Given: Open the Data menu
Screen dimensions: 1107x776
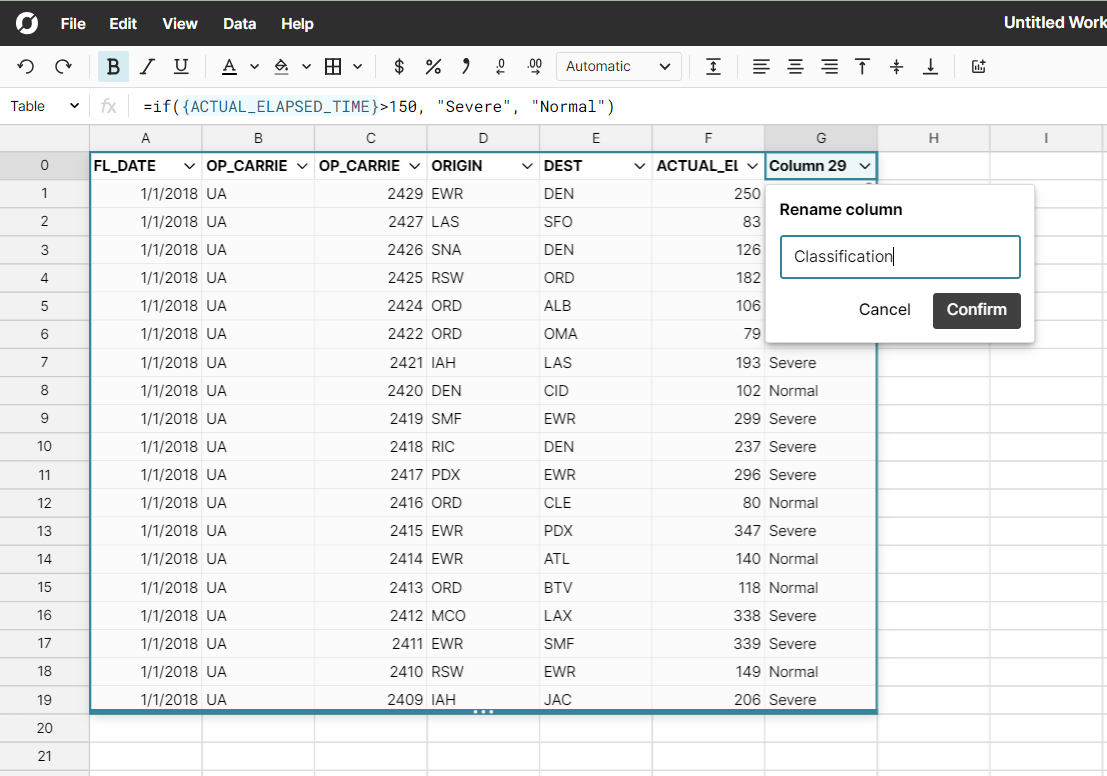Looking at the screenshot, I should [x=239, y=23].
